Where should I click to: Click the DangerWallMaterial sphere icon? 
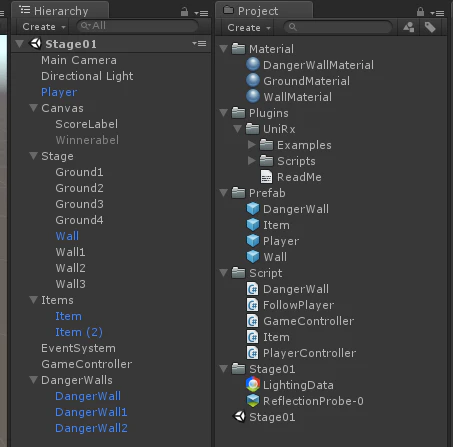click(x=253, y=65)
